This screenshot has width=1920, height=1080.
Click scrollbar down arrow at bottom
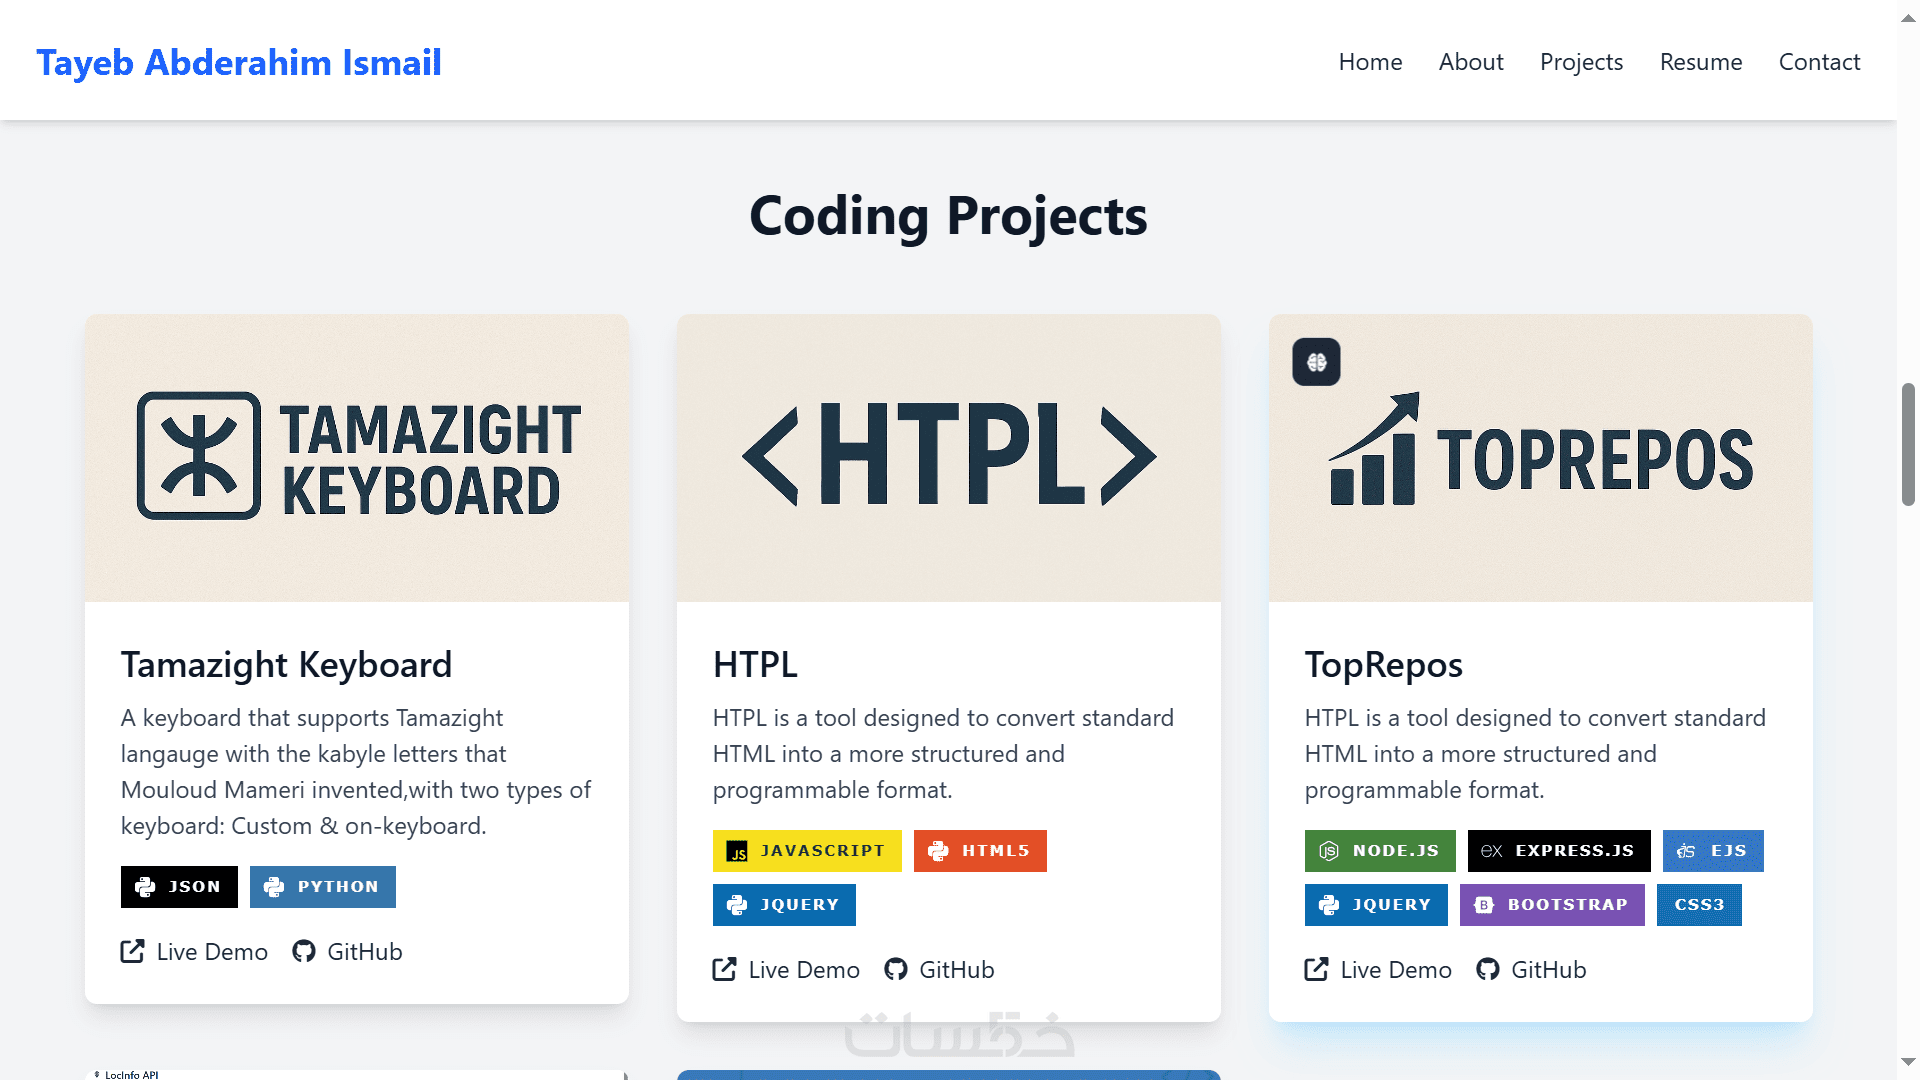click(1908, 1062)
